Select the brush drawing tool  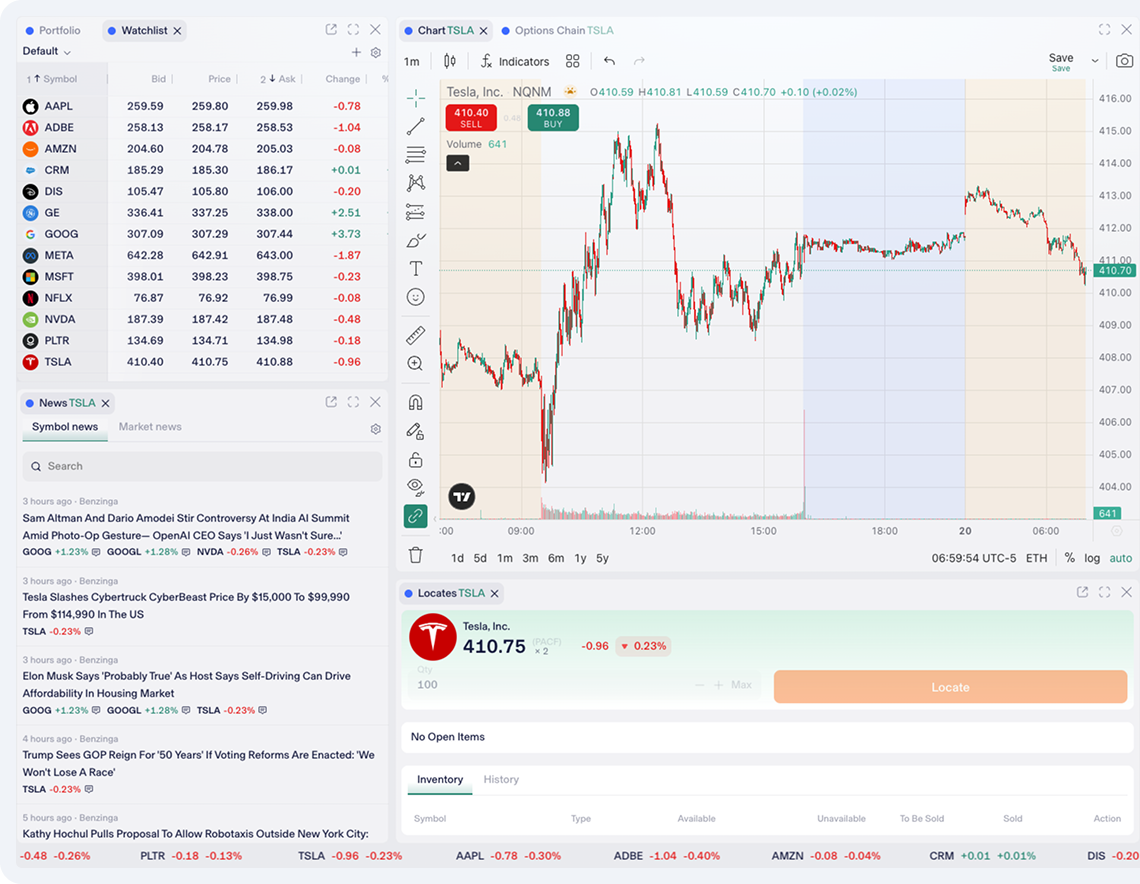pos(416,241)
